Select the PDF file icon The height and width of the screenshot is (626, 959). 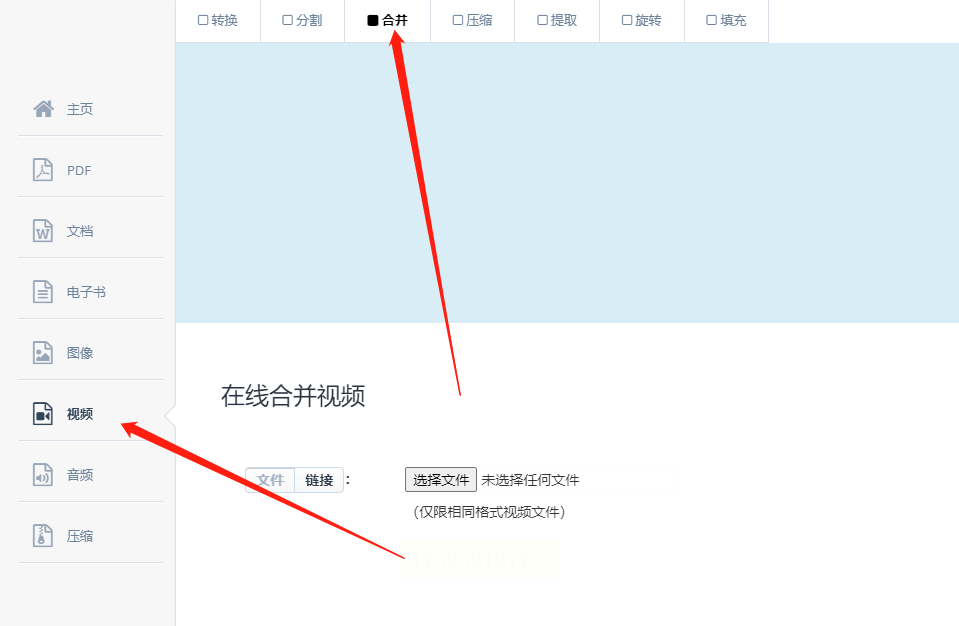click(x=43, y=170)
